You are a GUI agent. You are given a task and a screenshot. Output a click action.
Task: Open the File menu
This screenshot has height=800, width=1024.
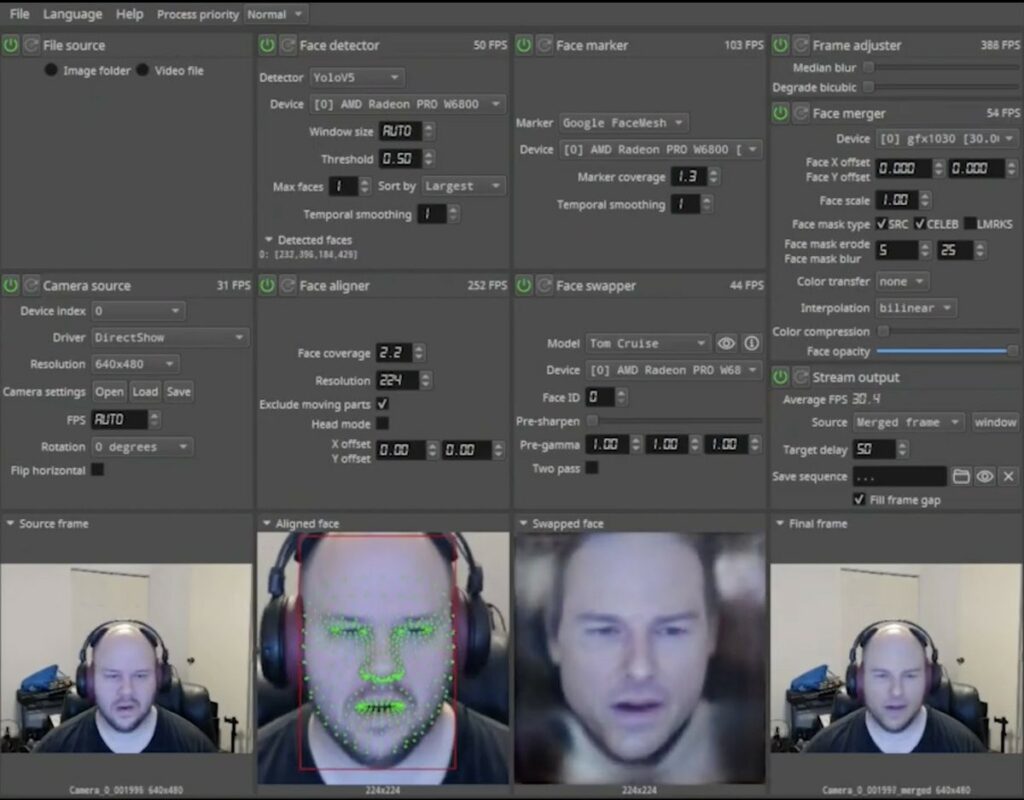point(19,14)
